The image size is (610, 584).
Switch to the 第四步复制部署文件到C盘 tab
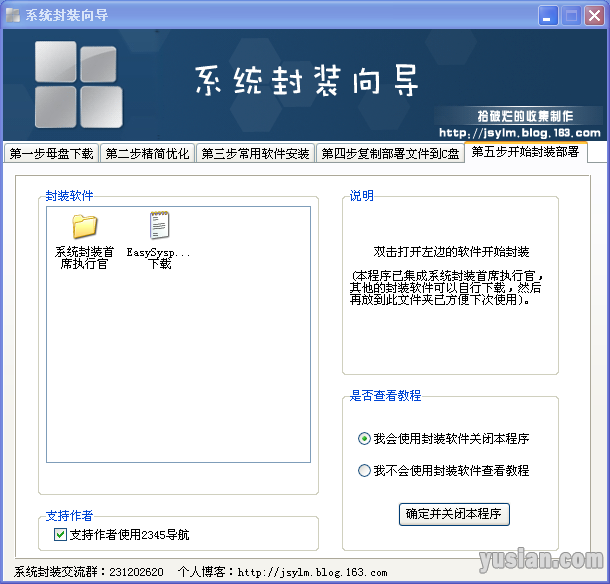pyautogui.click(x=391, y=154)
